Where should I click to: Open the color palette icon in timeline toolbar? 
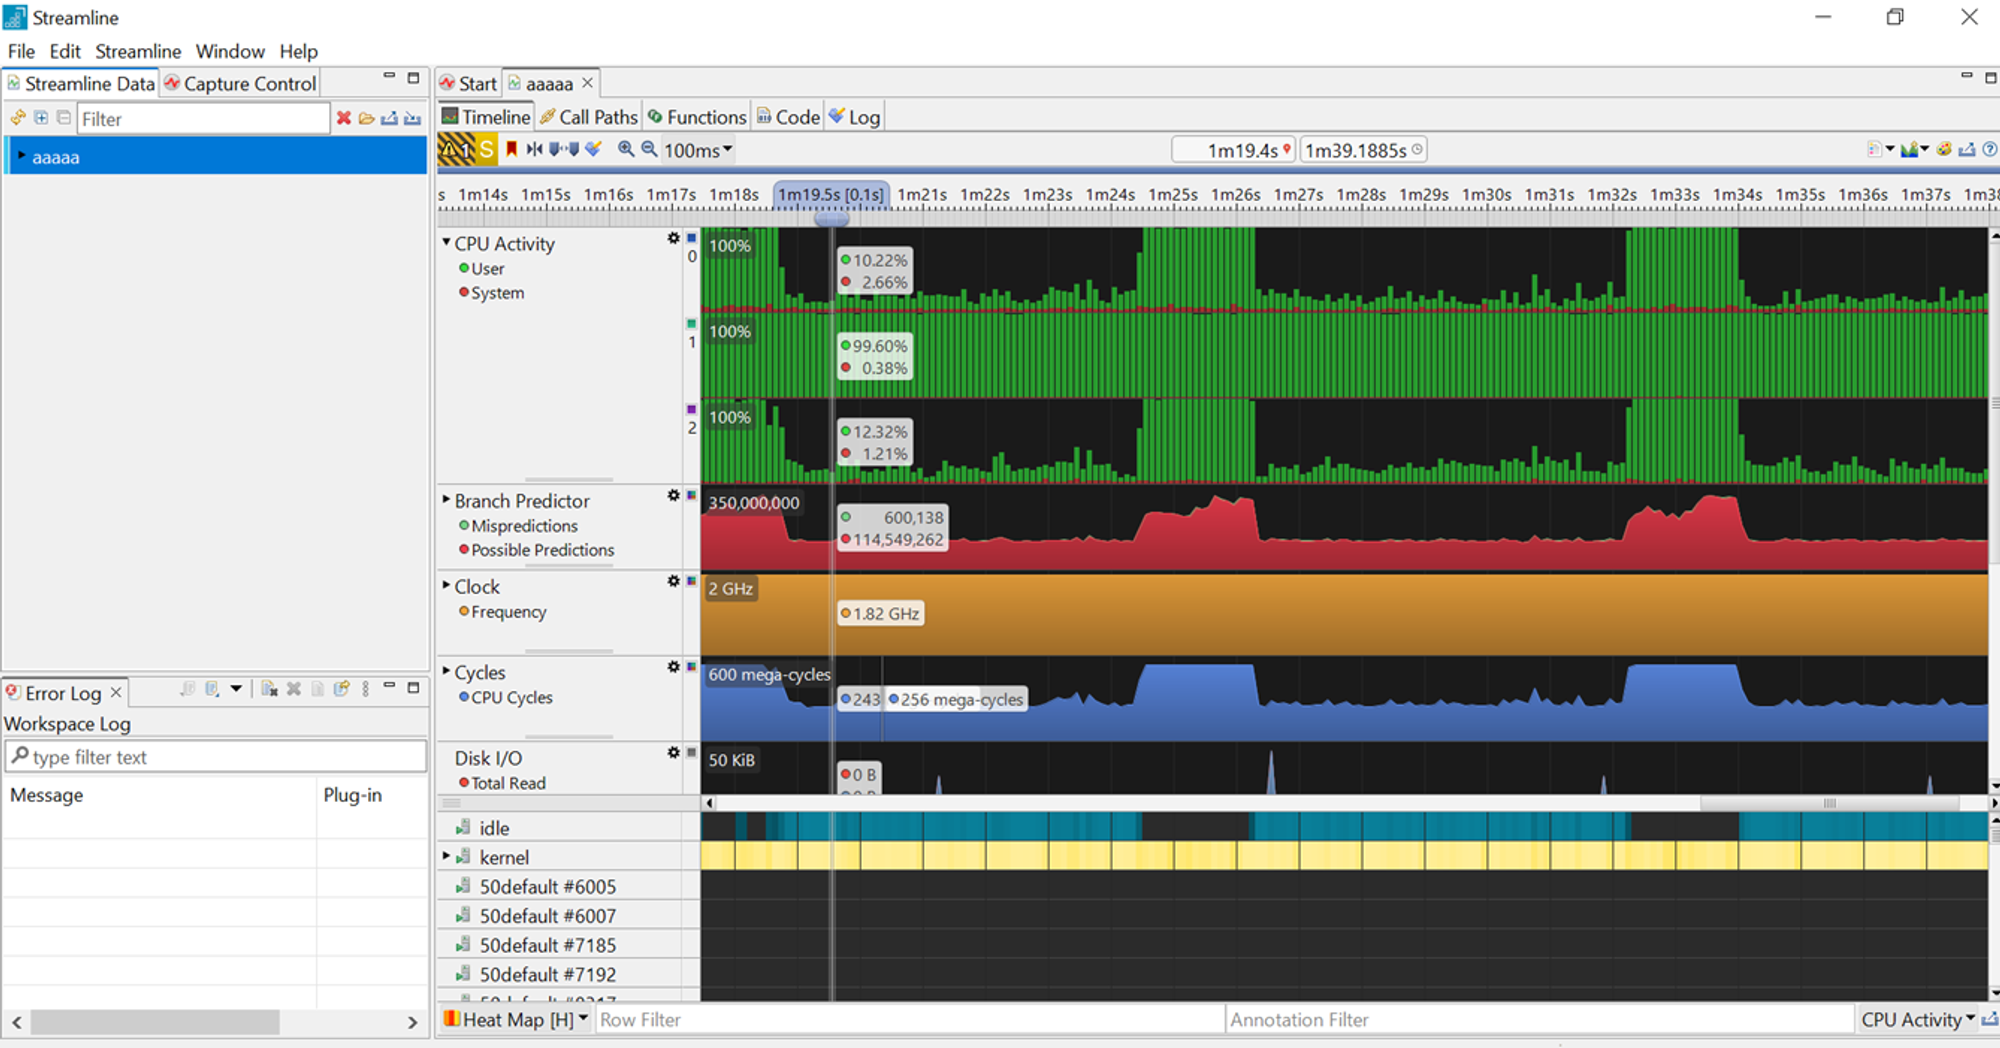(x=1943, y=149)
